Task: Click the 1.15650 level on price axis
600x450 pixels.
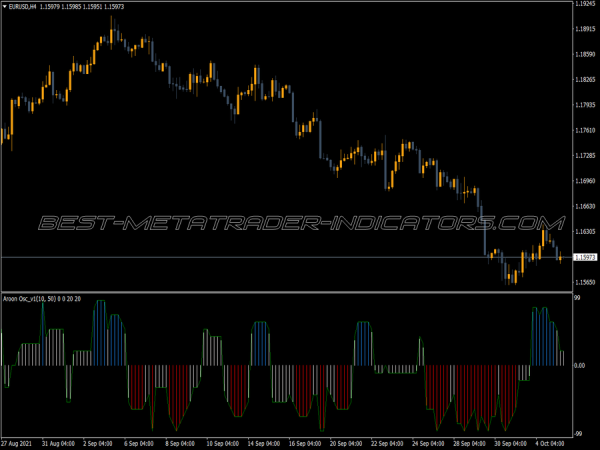Action: click(586, 283)
